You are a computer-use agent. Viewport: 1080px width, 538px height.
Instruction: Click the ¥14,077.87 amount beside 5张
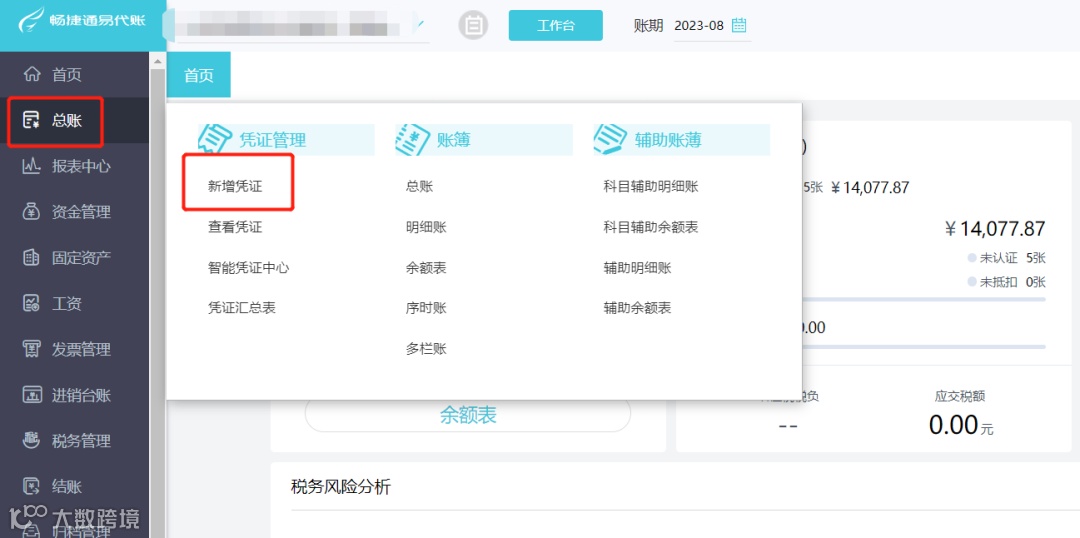point(870,187)
